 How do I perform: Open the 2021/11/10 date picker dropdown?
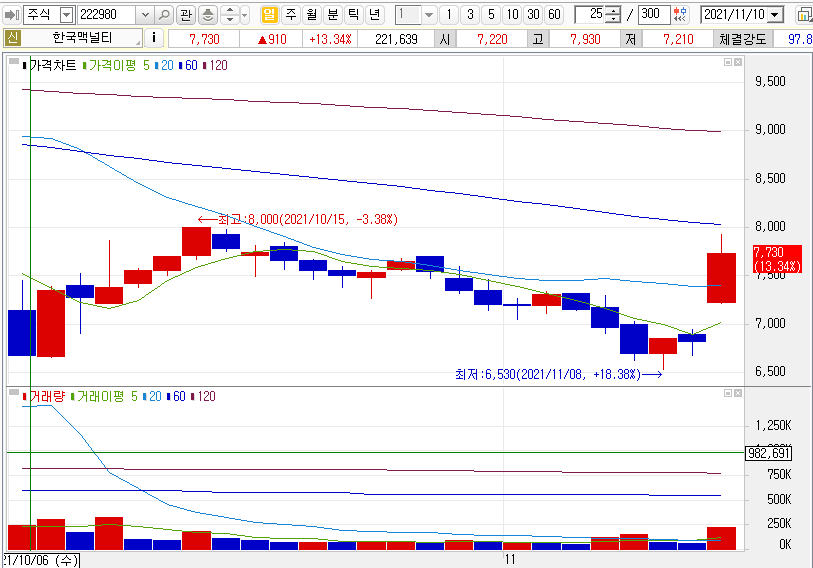776,15
